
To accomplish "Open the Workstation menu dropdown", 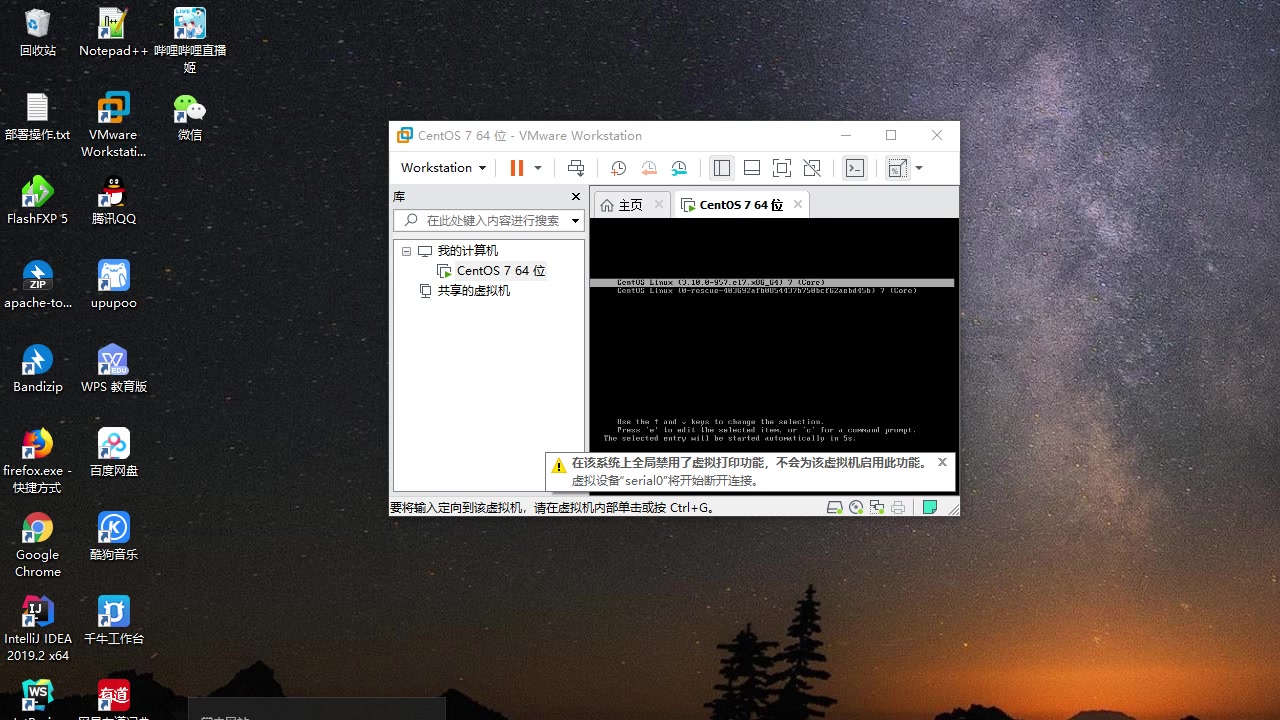I will (443, 168).
